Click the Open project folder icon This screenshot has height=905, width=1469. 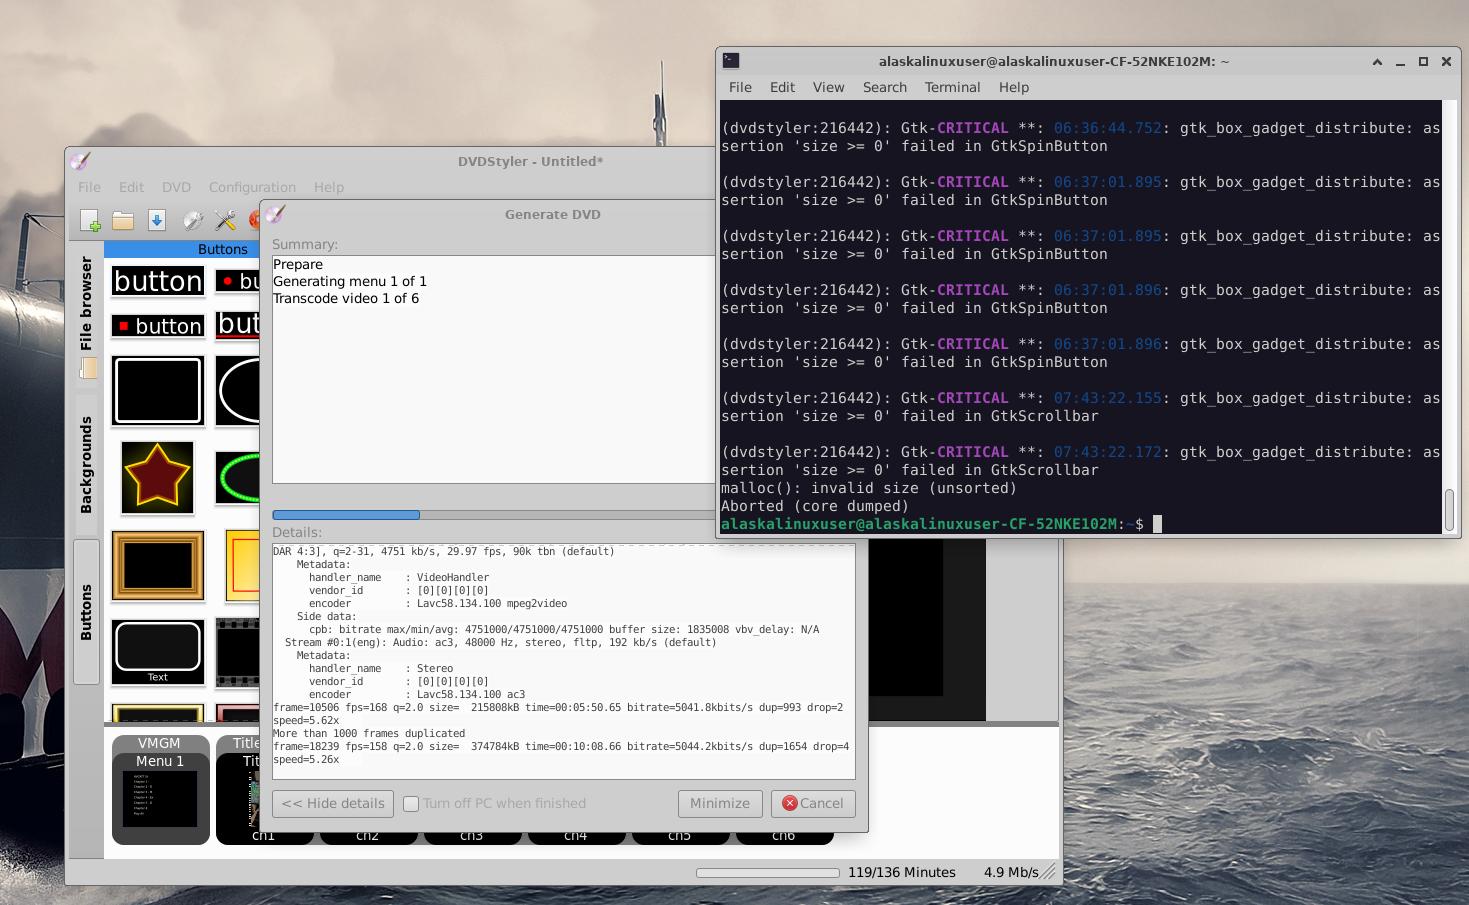tap(123, 221)
